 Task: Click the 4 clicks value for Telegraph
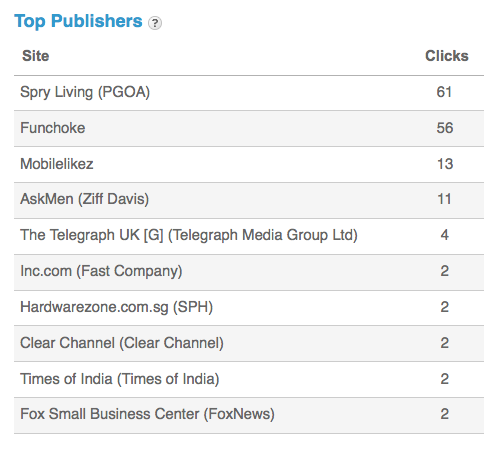click(445, 235)
